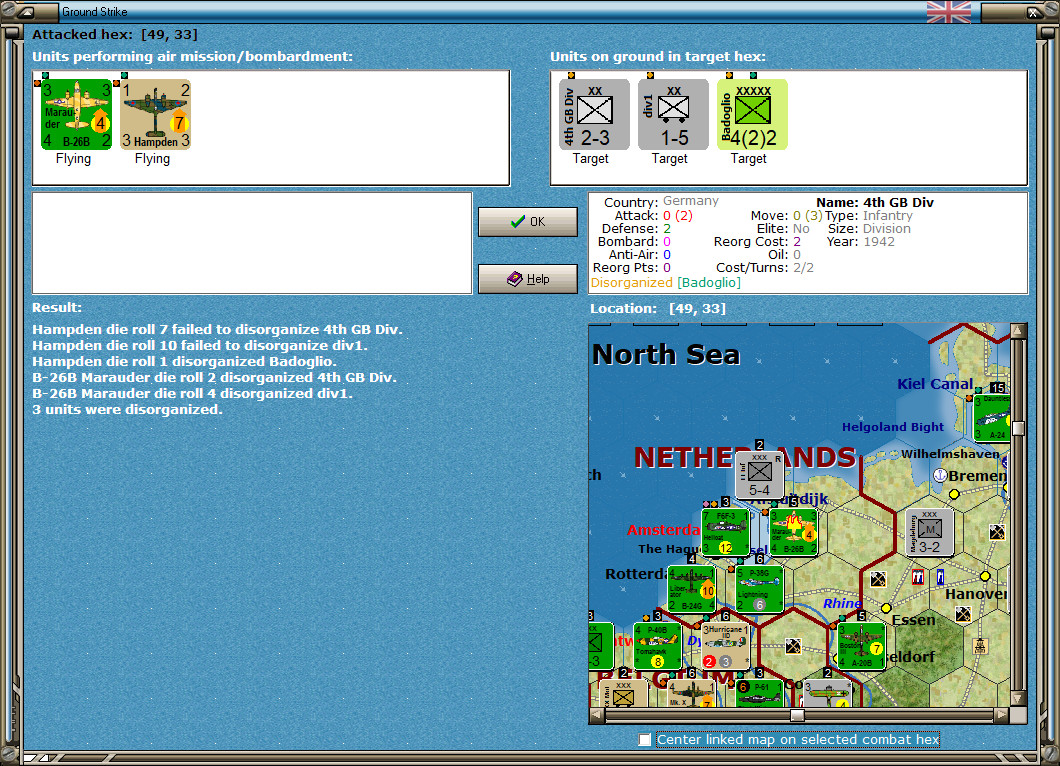Select the A-24 Dauntless counter near Kiel Canal
This screenshot has height=766, width=1060.
[x=993, y=411]
